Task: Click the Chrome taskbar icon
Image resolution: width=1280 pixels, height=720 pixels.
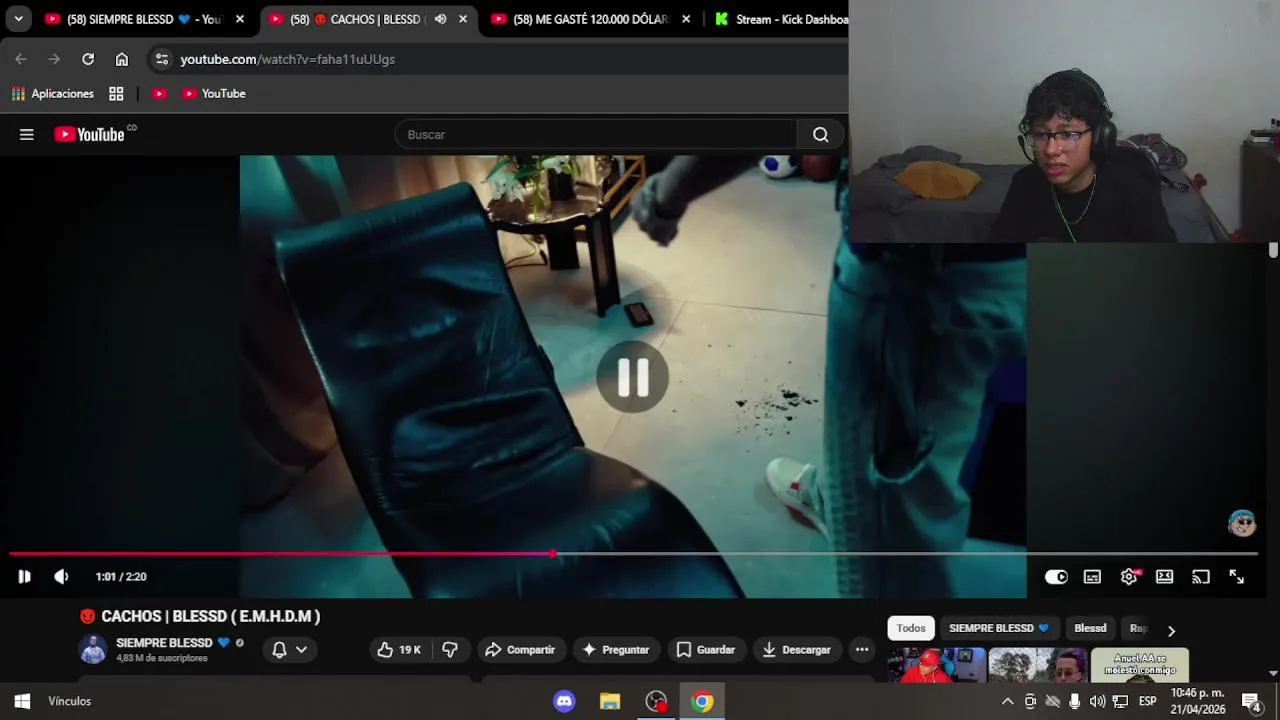Action: coord(702,701)
